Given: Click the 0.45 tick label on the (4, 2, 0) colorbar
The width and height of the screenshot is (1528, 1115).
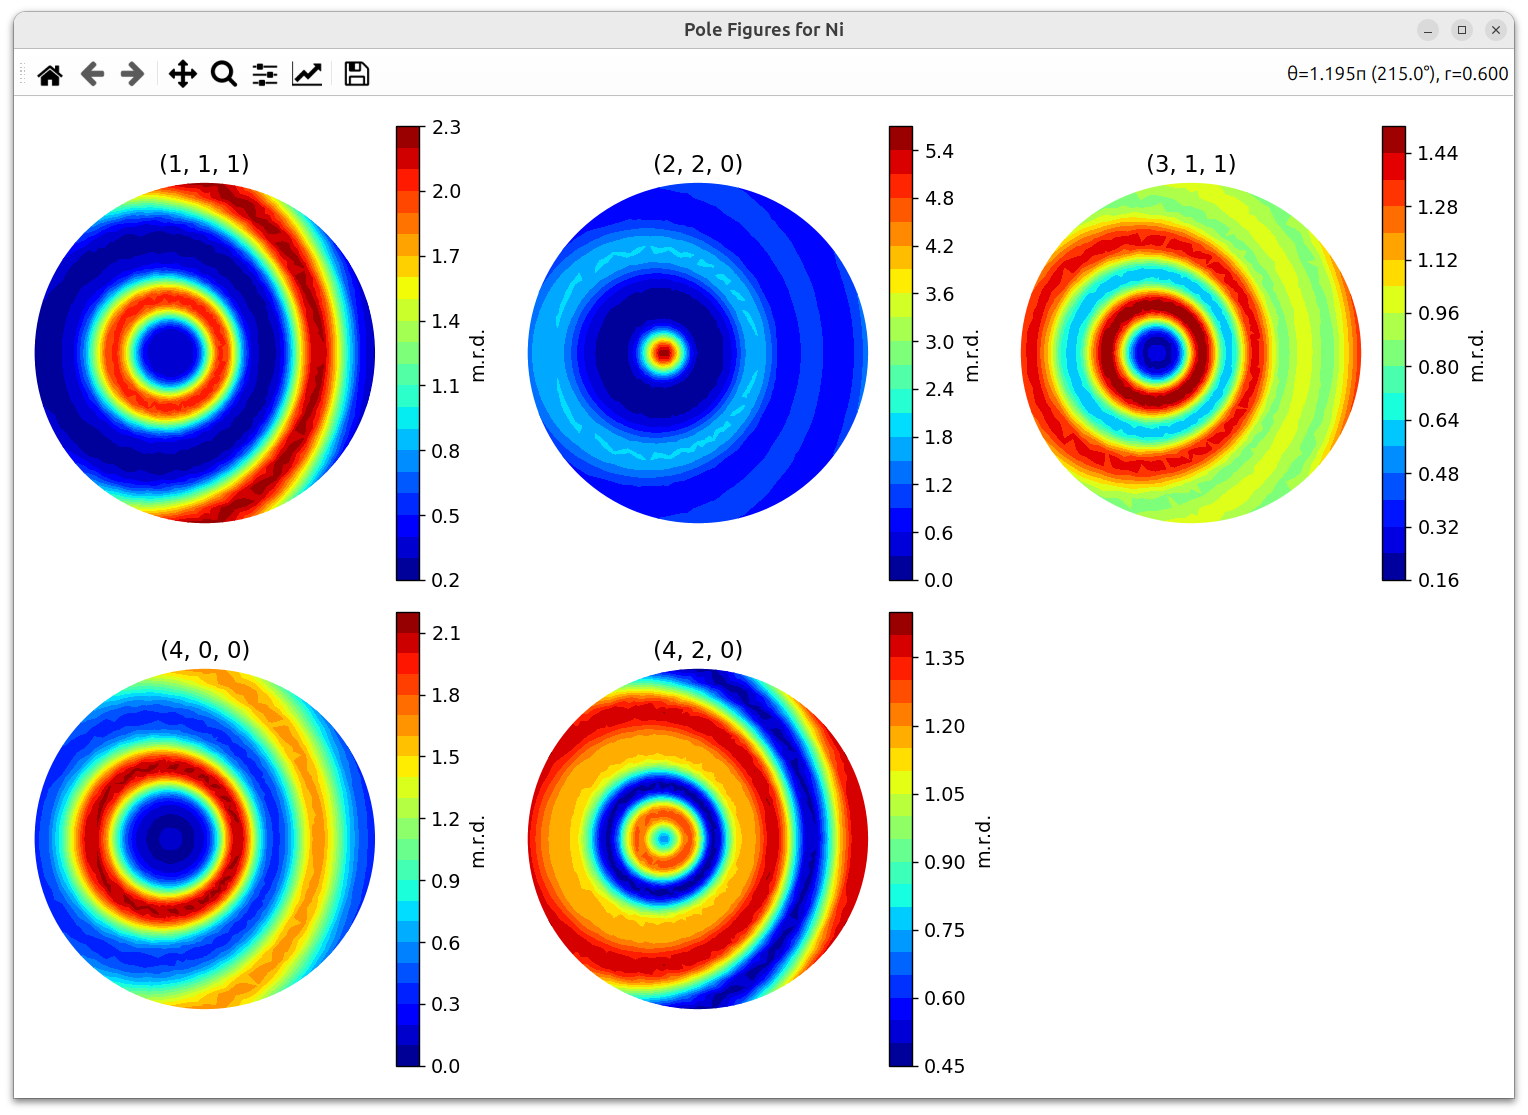Looking at the screenshot, I should [945, 1066].
